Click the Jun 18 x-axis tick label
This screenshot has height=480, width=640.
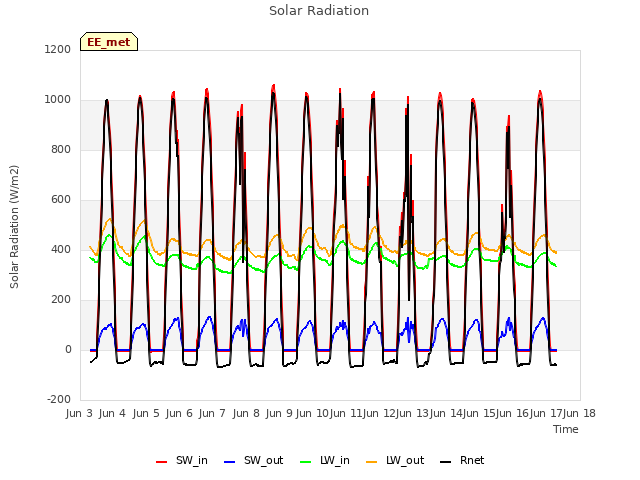[580, 413]
